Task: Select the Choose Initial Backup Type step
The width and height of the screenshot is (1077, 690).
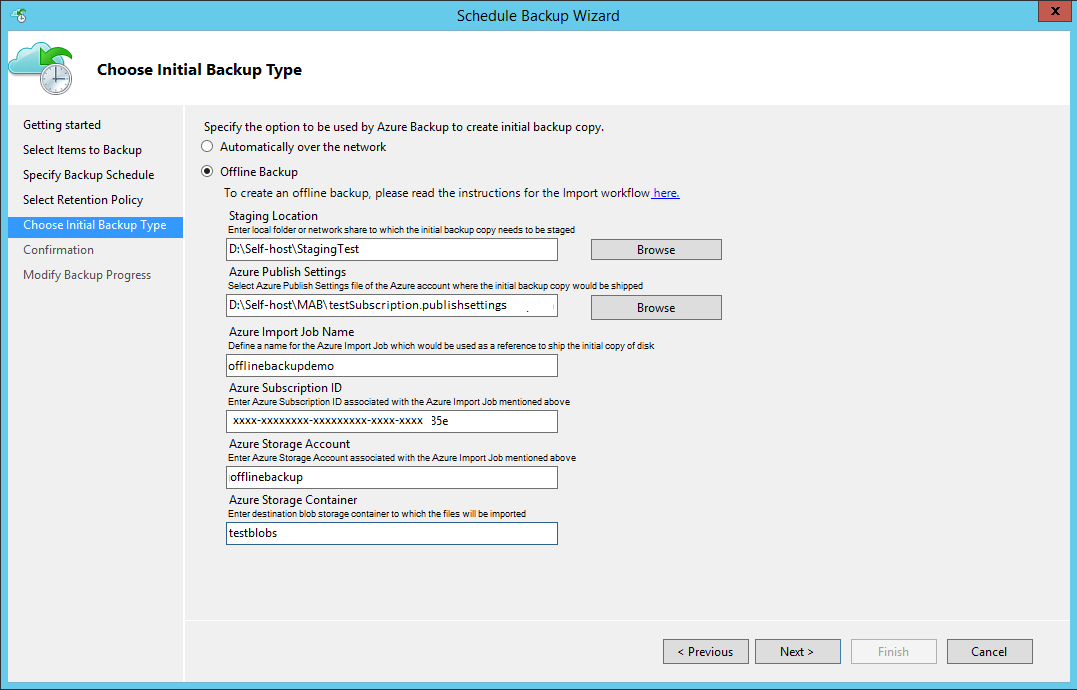Action: 91,226
